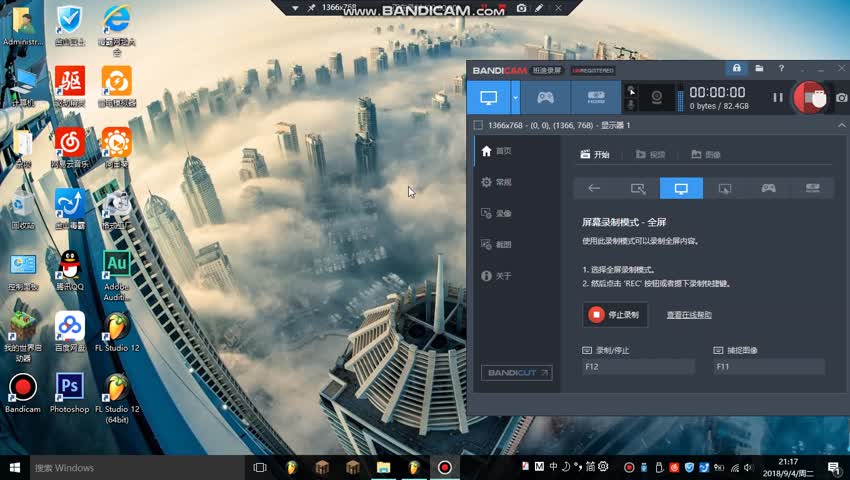Open 腾讯QQ desktop shortcut

69,271
